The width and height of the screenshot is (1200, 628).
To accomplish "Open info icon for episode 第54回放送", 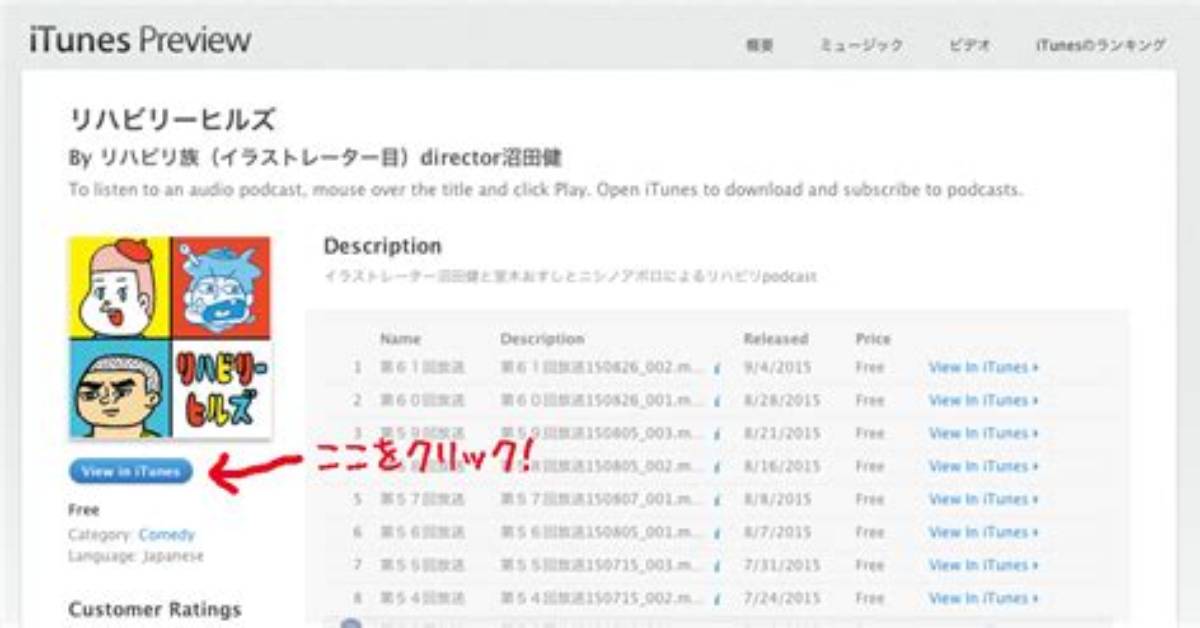I will pos(717,599).
